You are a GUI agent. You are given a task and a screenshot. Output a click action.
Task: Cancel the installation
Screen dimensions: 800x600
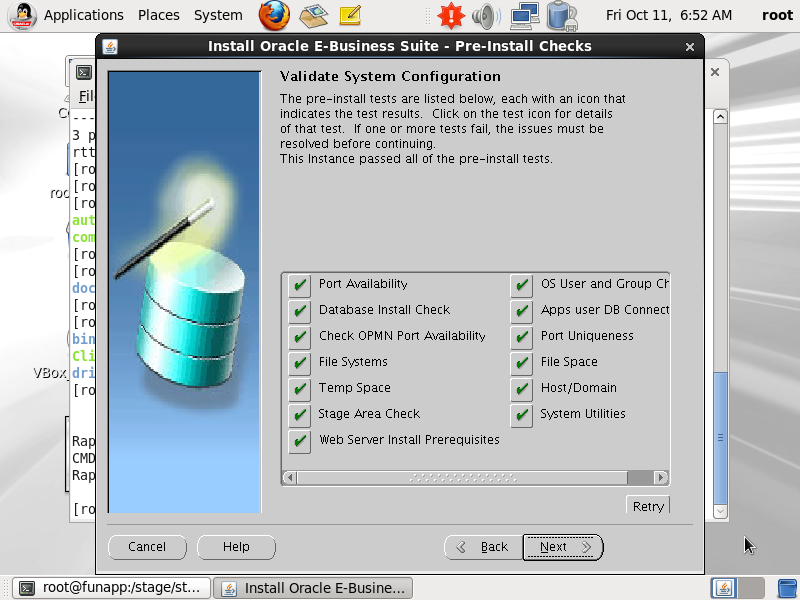[147, 547]
